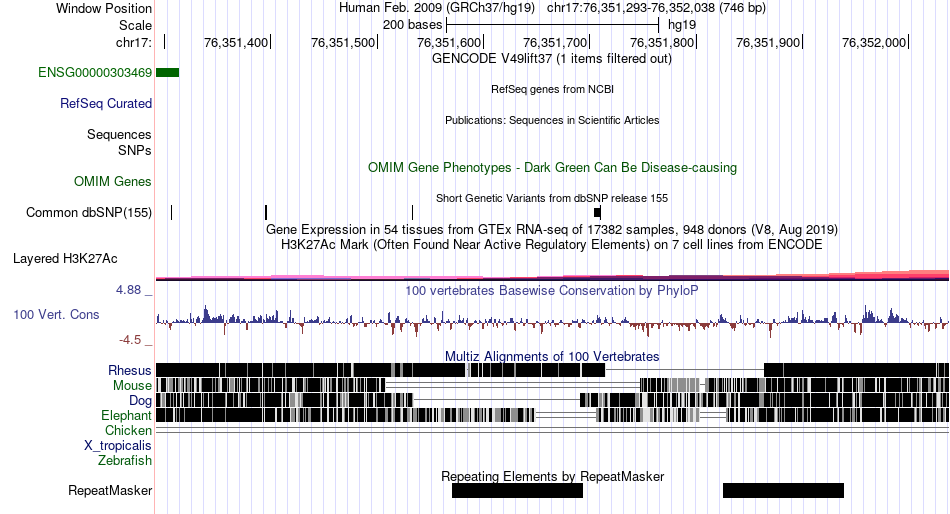Select the Chicken alignment label
The width and height of the screenshot is (950, 514).
click(x=128, y=430)
